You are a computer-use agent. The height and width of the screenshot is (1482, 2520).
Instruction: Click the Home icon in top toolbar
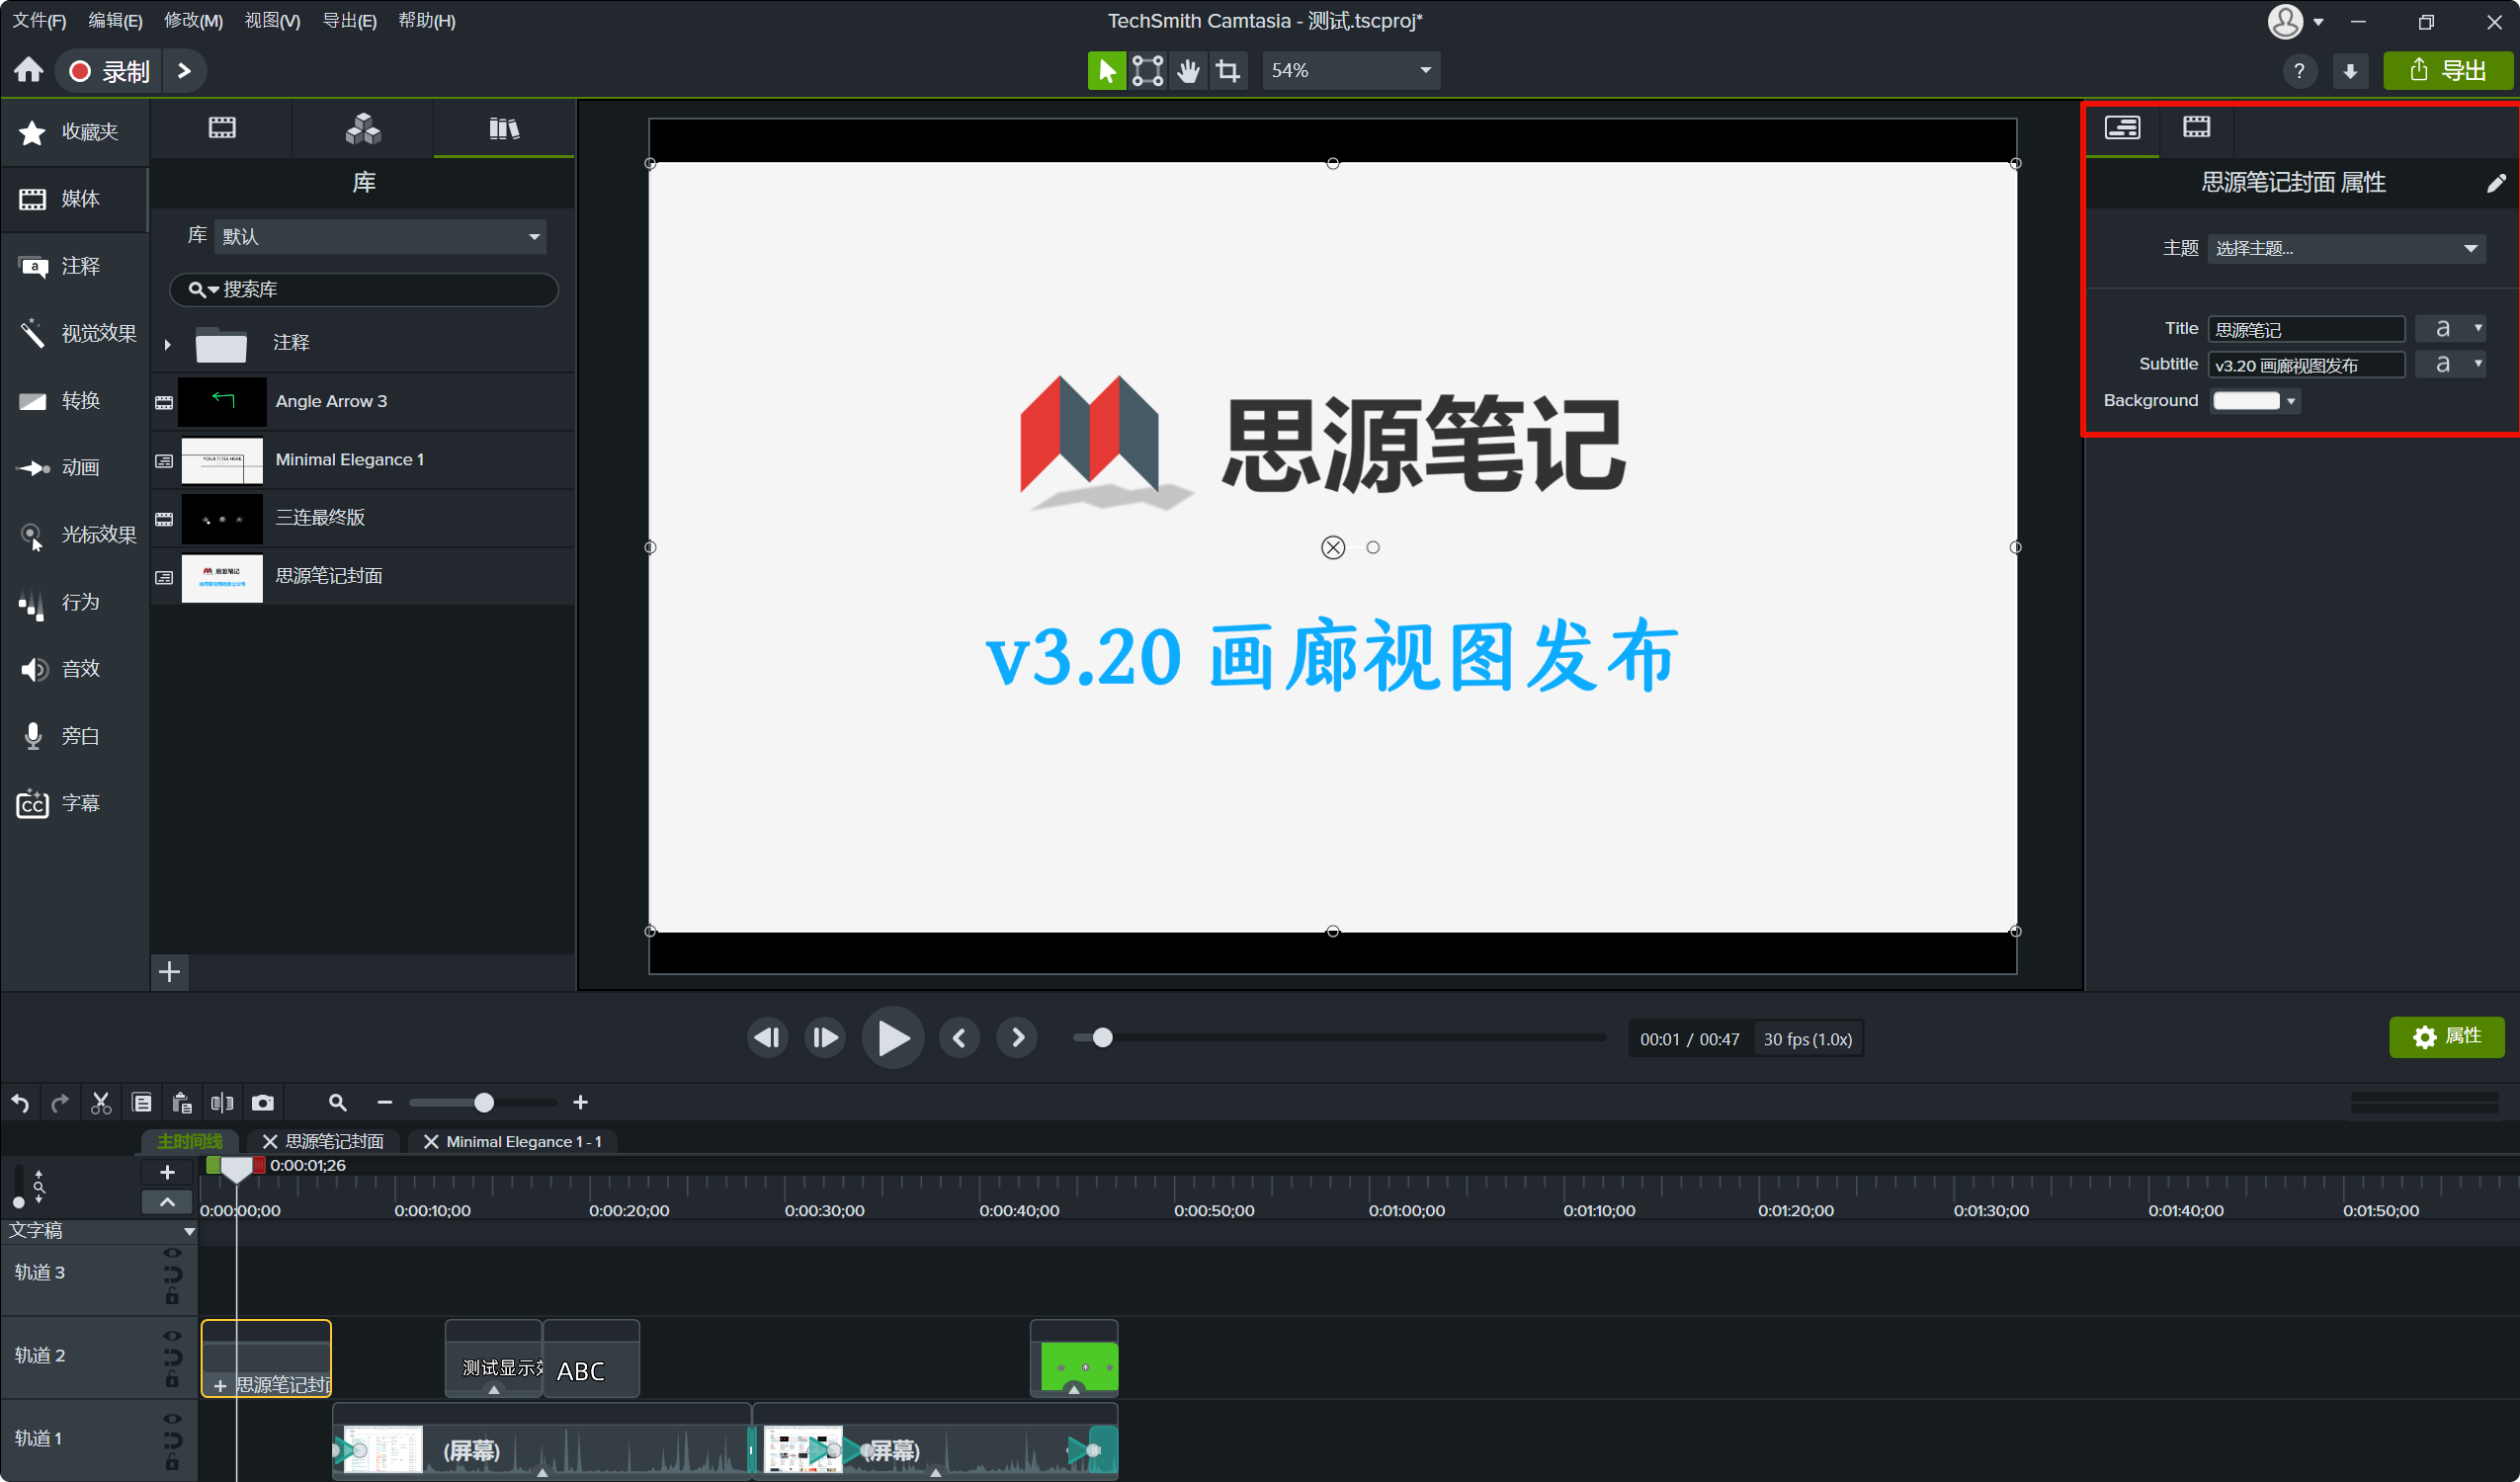coord(29,70)
